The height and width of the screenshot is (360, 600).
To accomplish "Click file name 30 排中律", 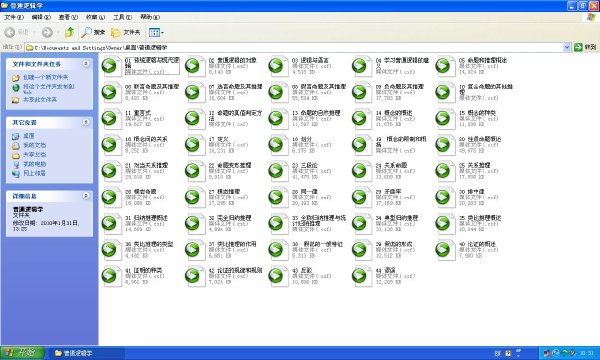I will tap(471, 192).
